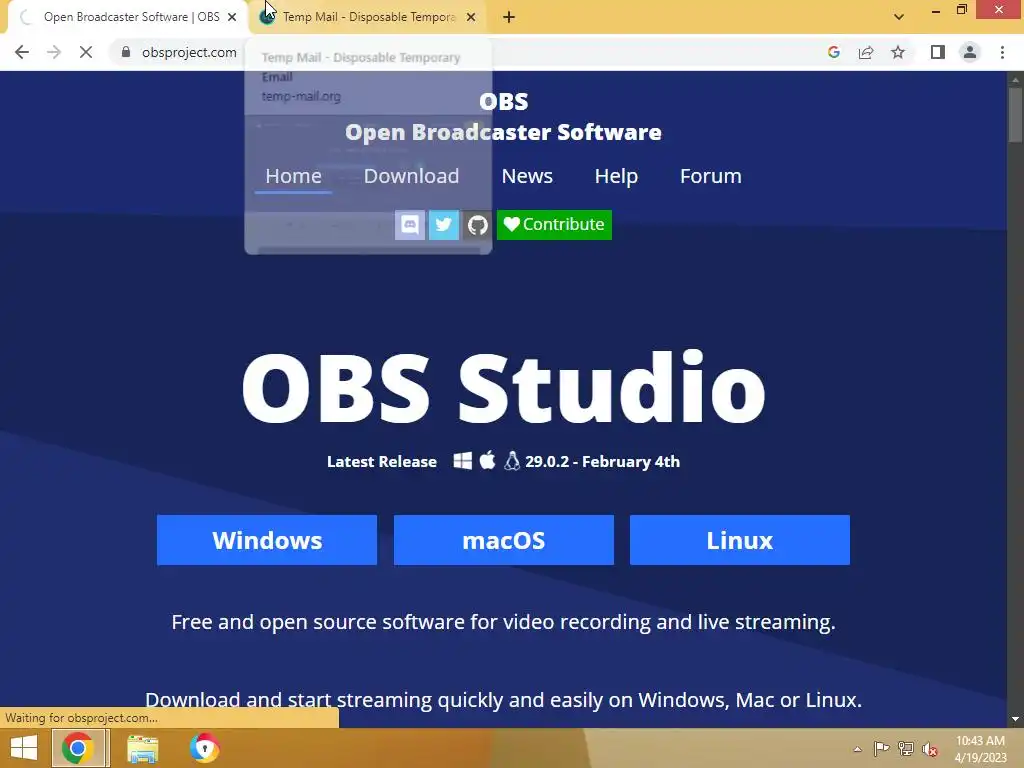This screenshot has width=1024, height=768.
Task: Click the scrollbar up arrow
Action: (x=1015, y=80)
